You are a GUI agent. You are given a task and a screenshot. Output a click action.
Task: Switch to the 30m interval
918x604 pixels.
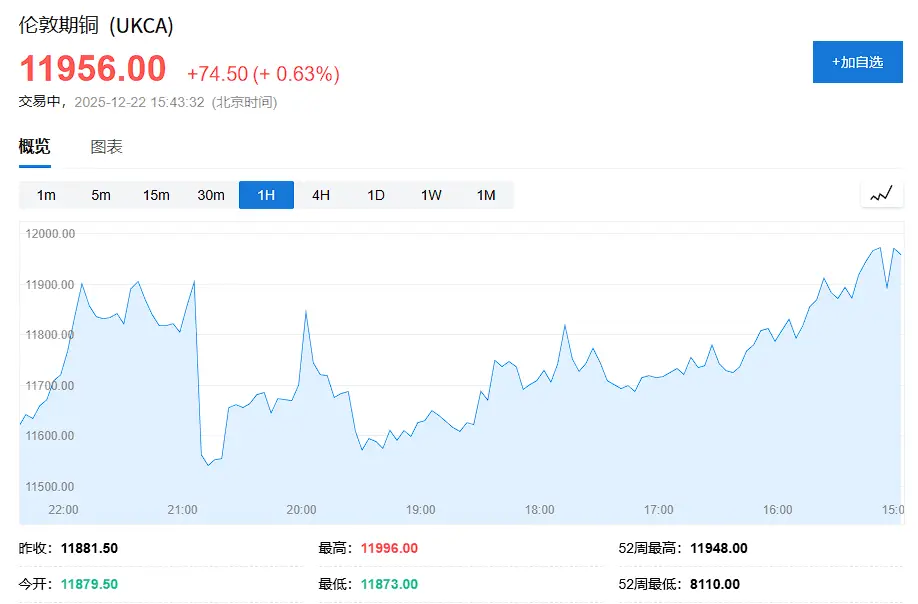coord(211,195)
